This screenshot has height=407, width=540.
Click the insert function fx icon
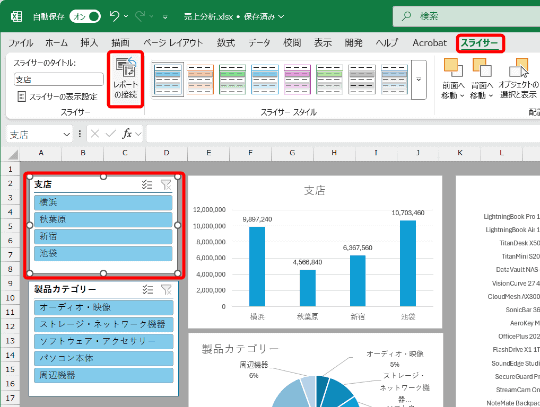click(127, 134)
